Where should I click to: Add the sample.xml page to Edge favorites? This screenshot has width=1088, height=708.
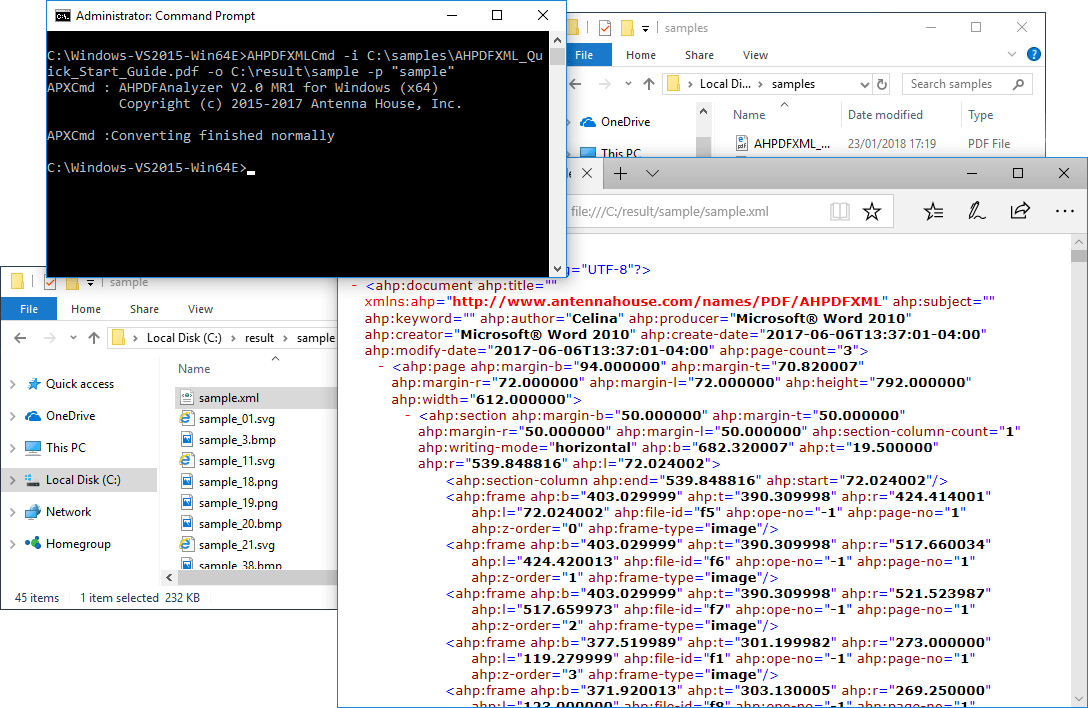click(872, 211)
